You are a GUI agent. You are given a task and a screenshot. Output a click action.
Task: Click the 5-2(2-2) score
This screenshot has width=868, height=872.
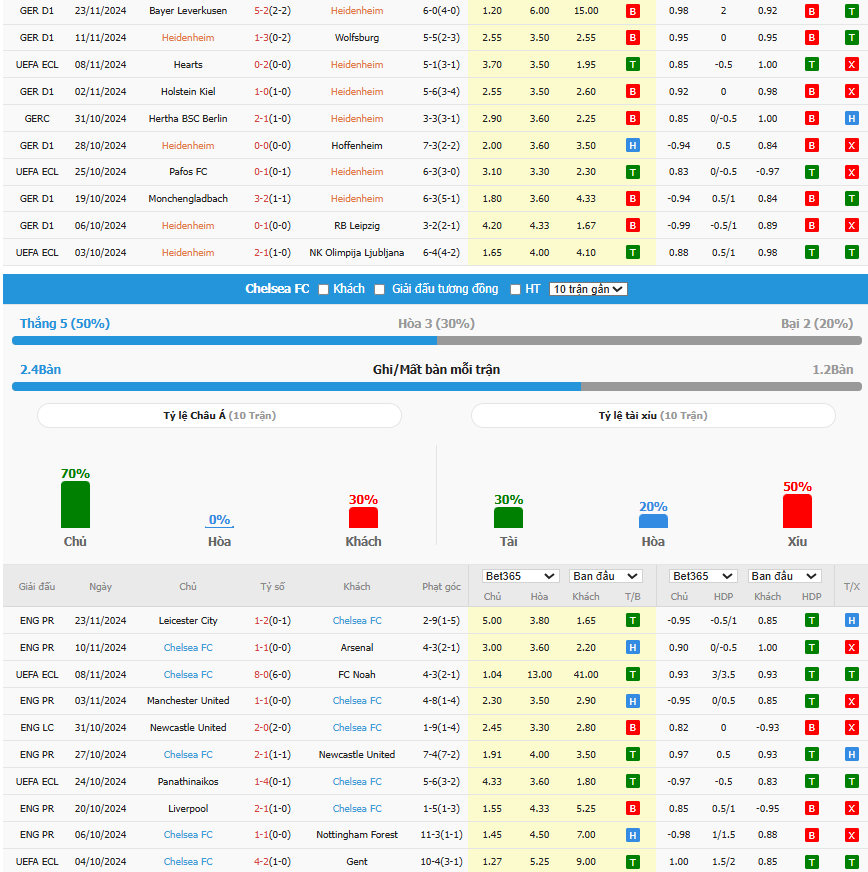click(272, 11)
